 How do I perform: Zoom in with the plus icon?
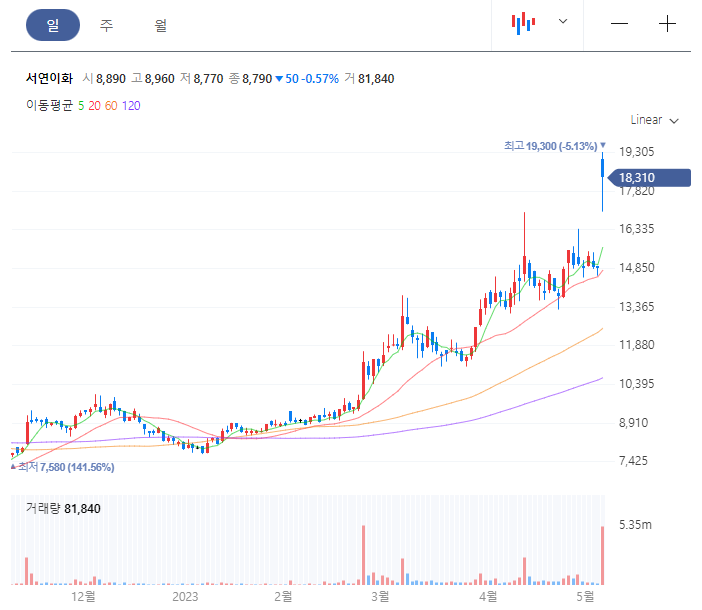(x=667, y=23)
